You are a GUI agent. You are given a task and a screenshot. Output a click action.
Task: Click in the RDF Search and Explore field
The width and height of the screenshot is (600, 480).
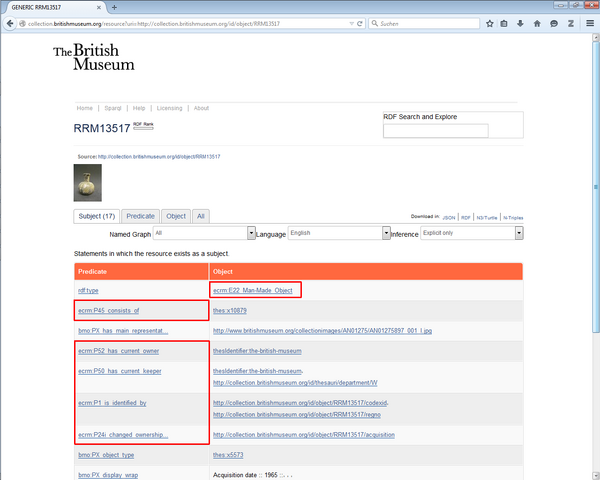pos(436,131)
